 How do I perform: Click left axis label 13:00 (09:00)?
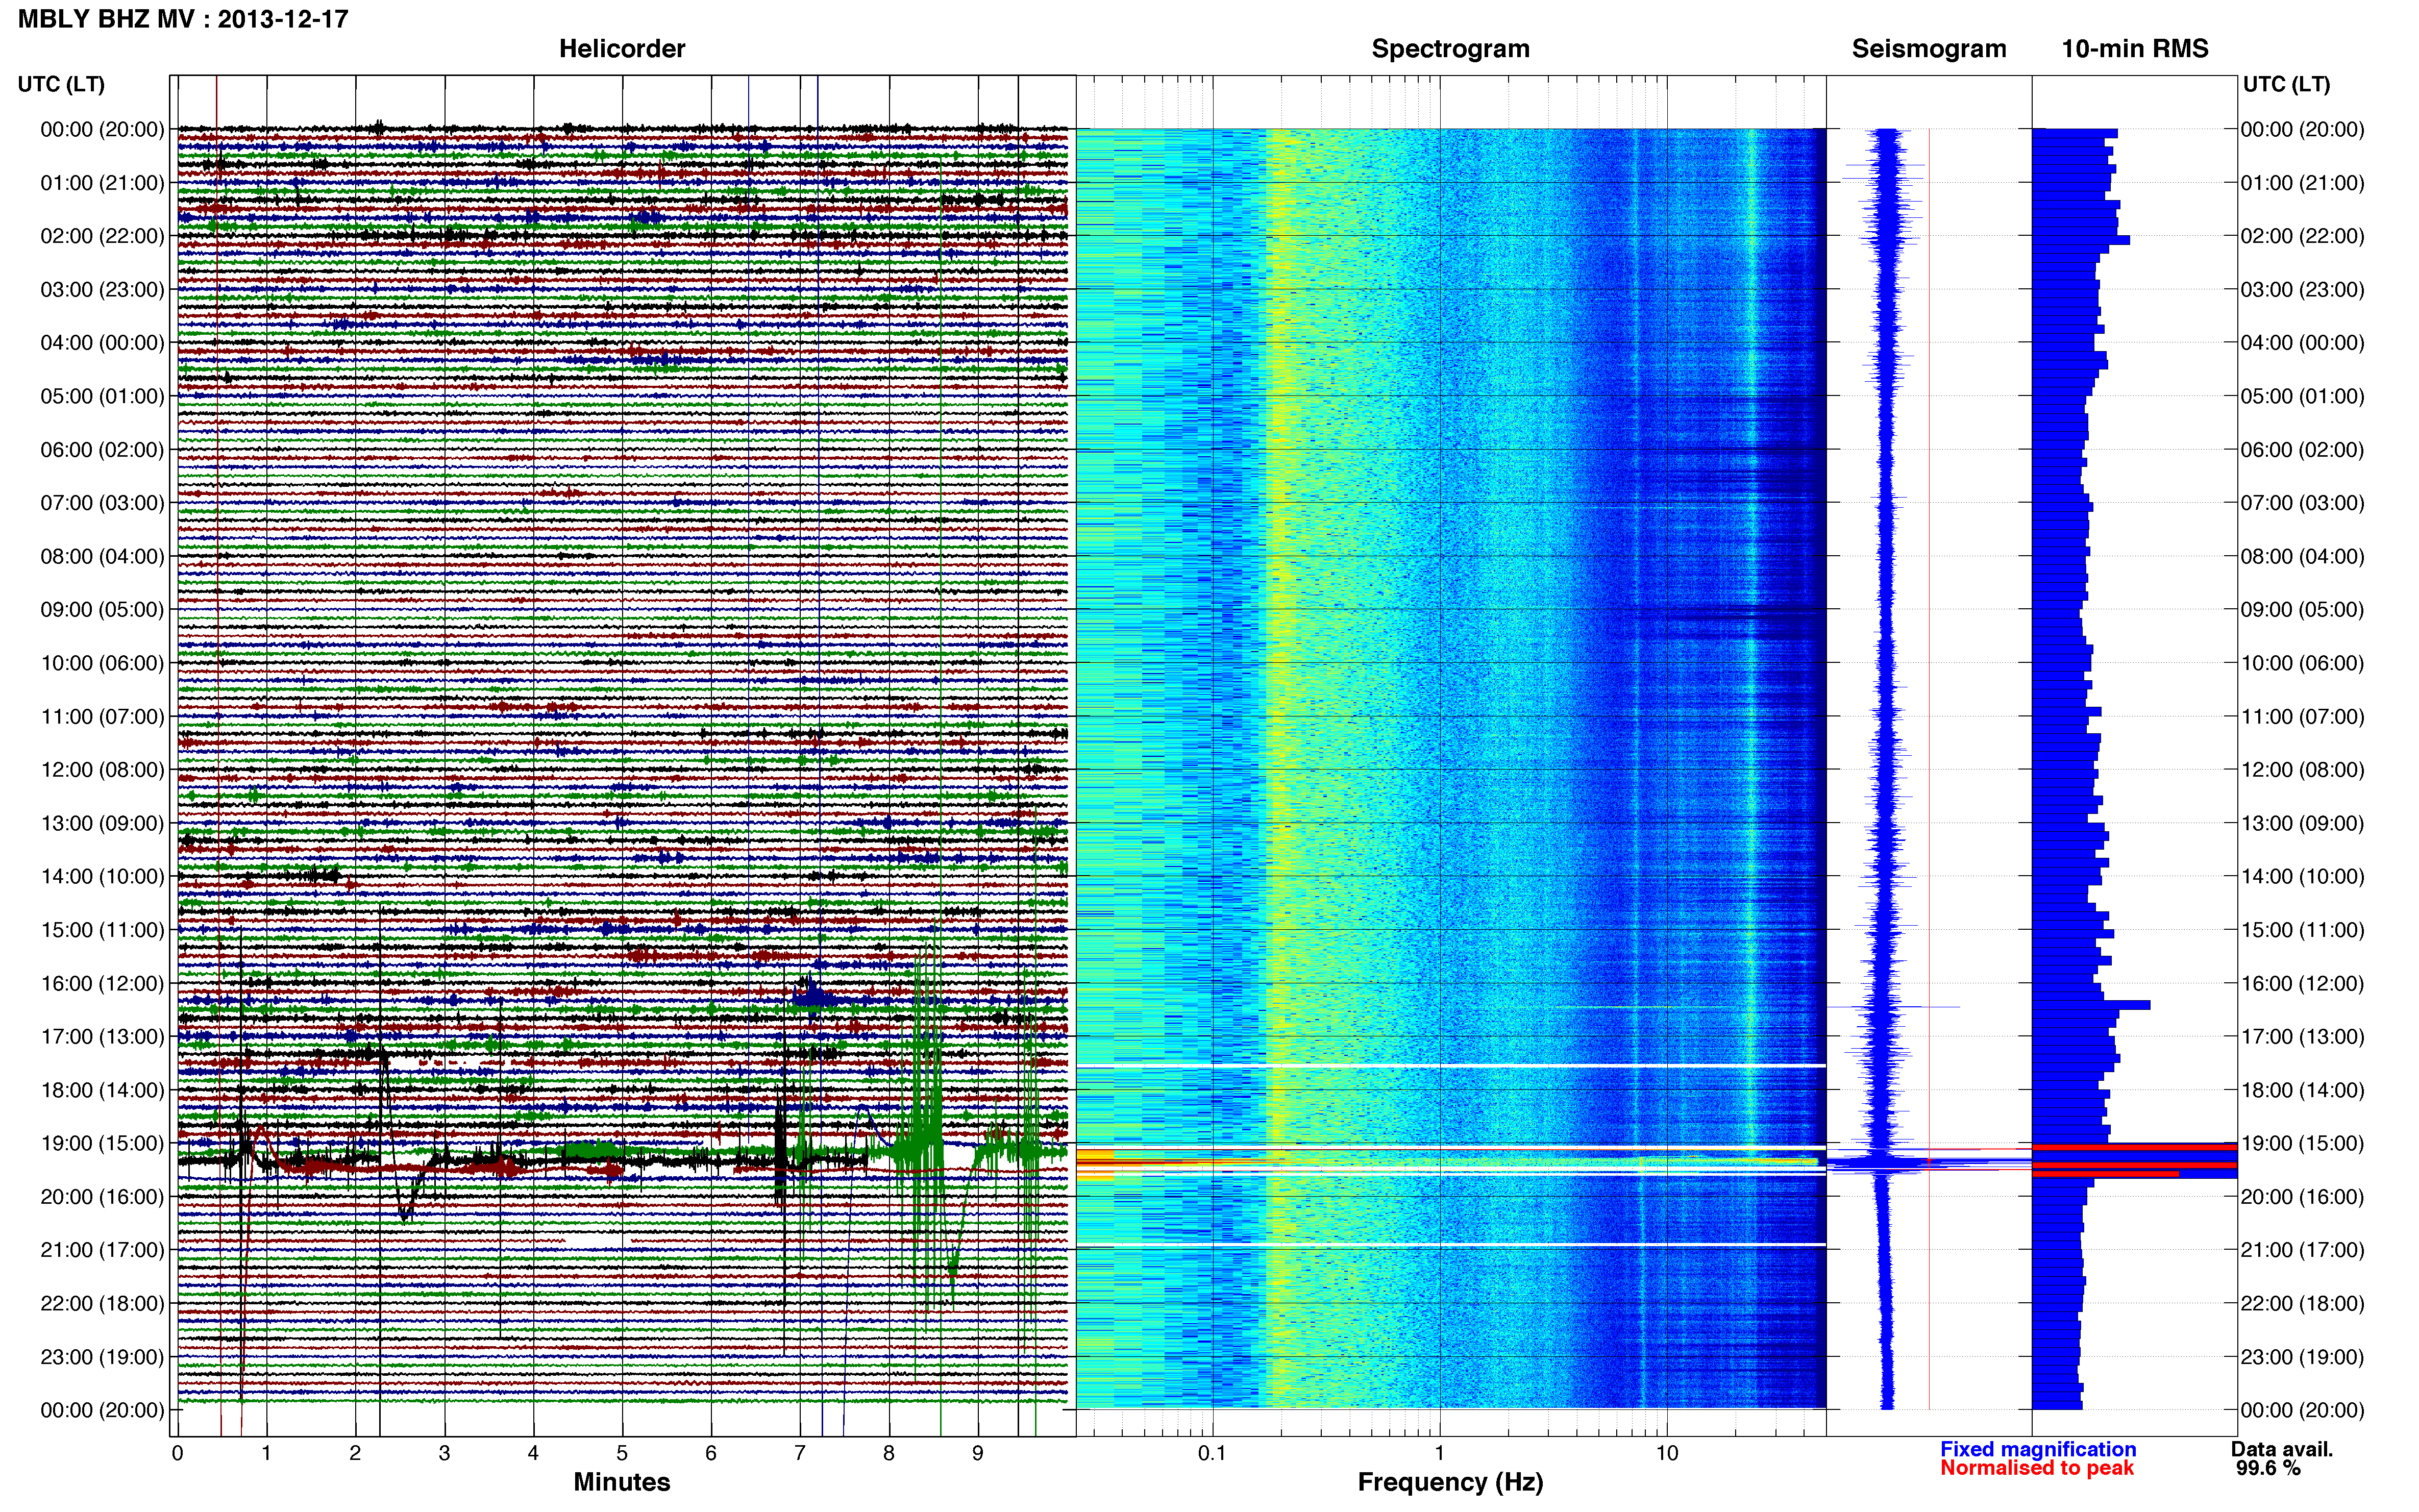coord(102,823)
